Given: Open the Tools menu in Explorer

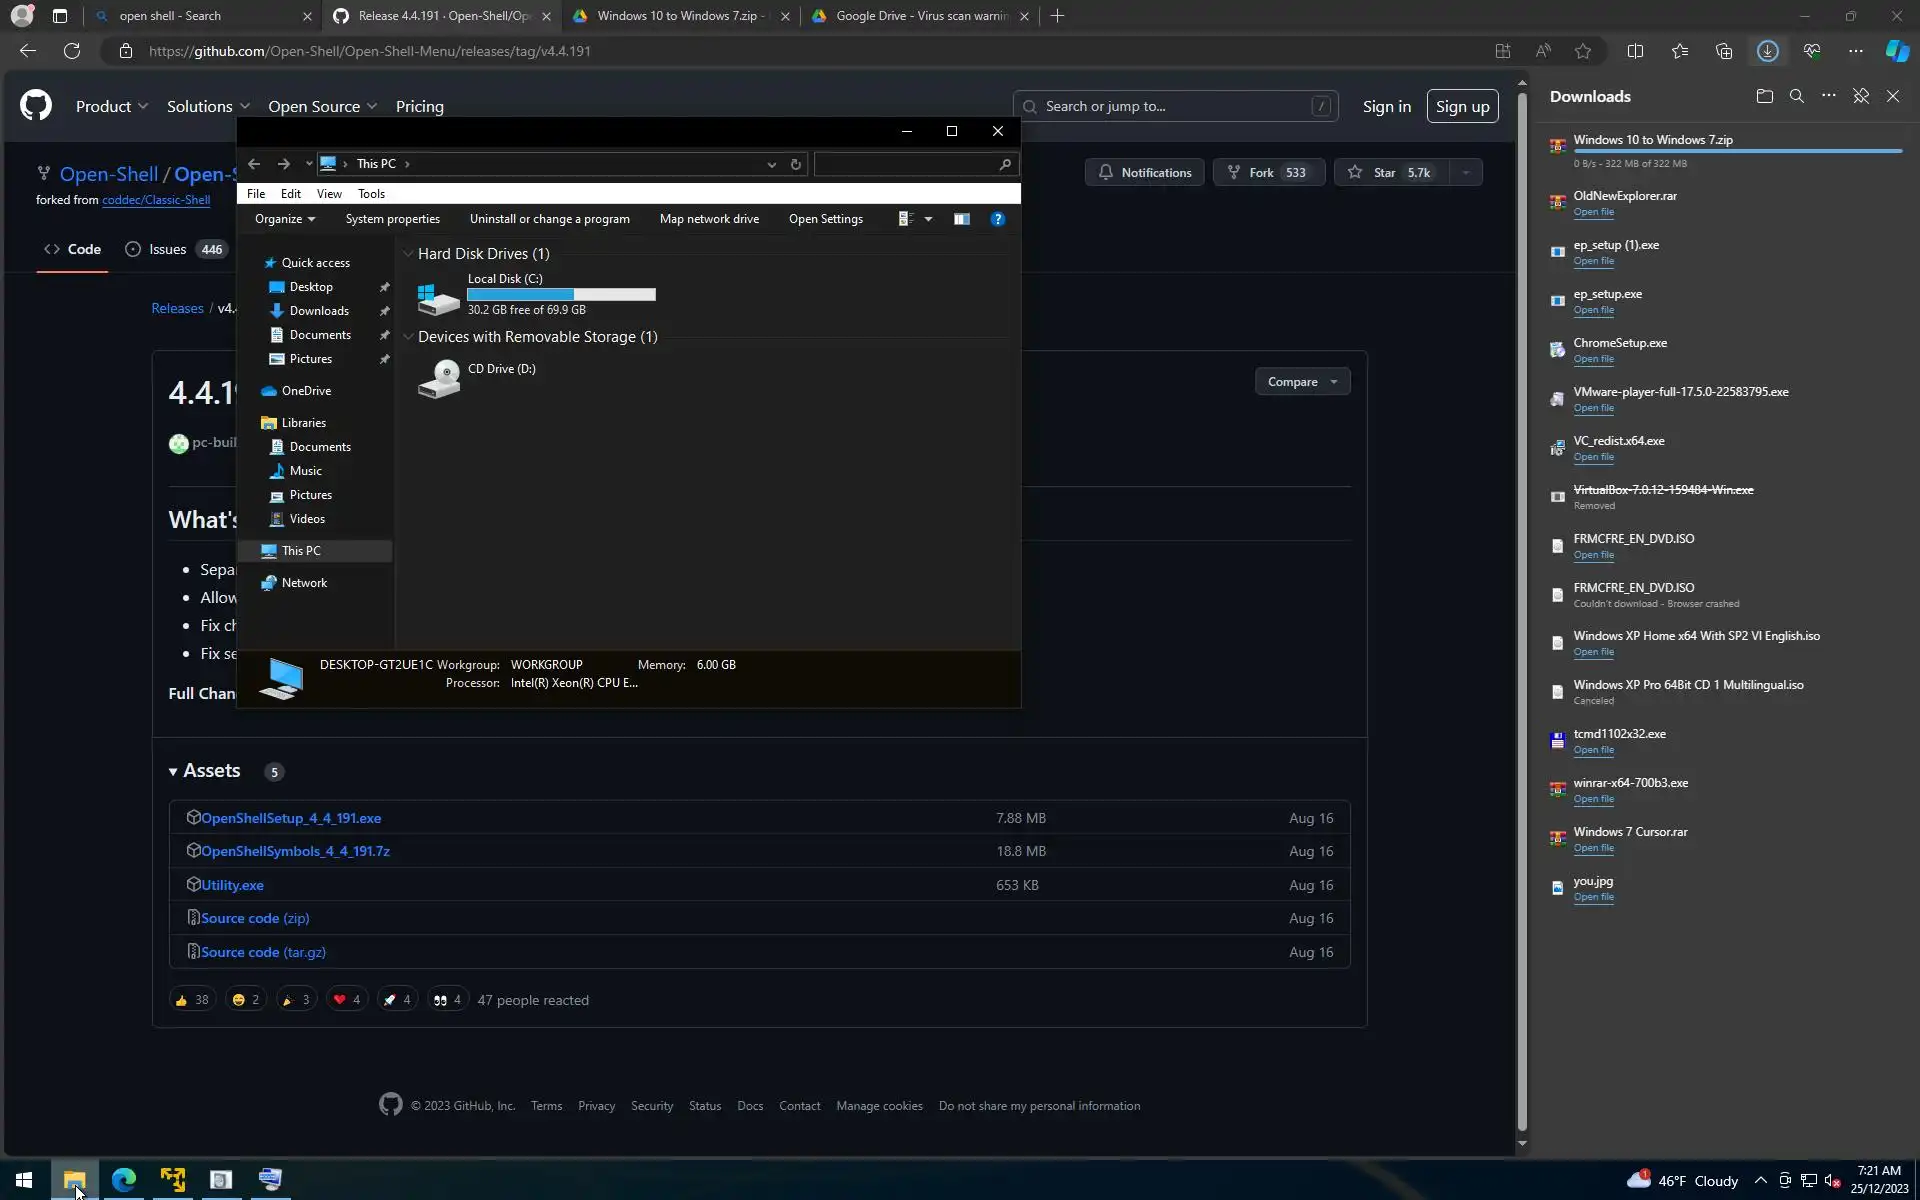Looking at the screenshot, I should pyautogui.click(x=371, y=194).
